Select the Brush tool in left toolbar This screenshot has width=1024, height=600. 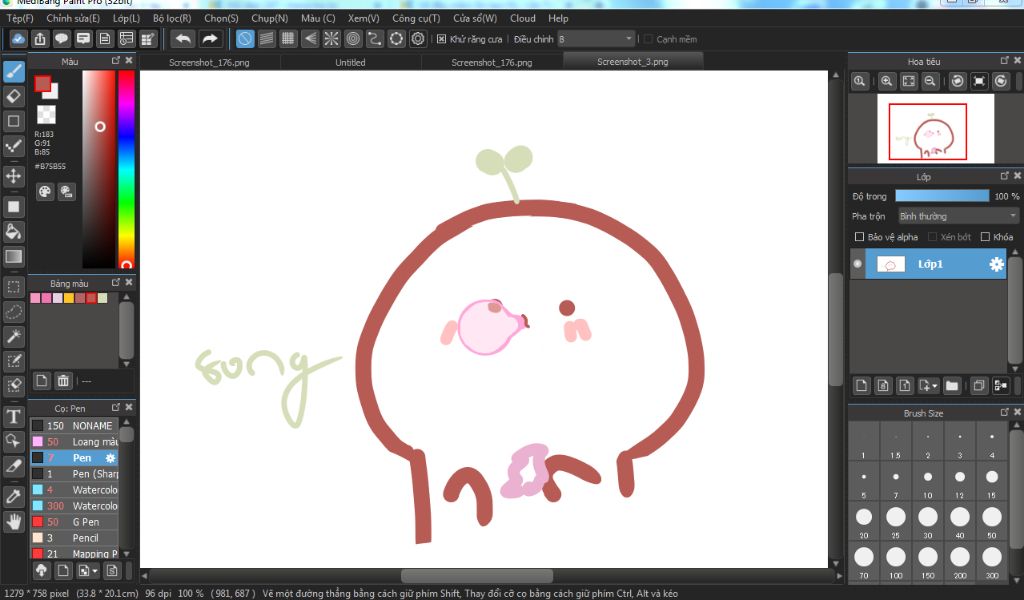click(x=14, y=71)
